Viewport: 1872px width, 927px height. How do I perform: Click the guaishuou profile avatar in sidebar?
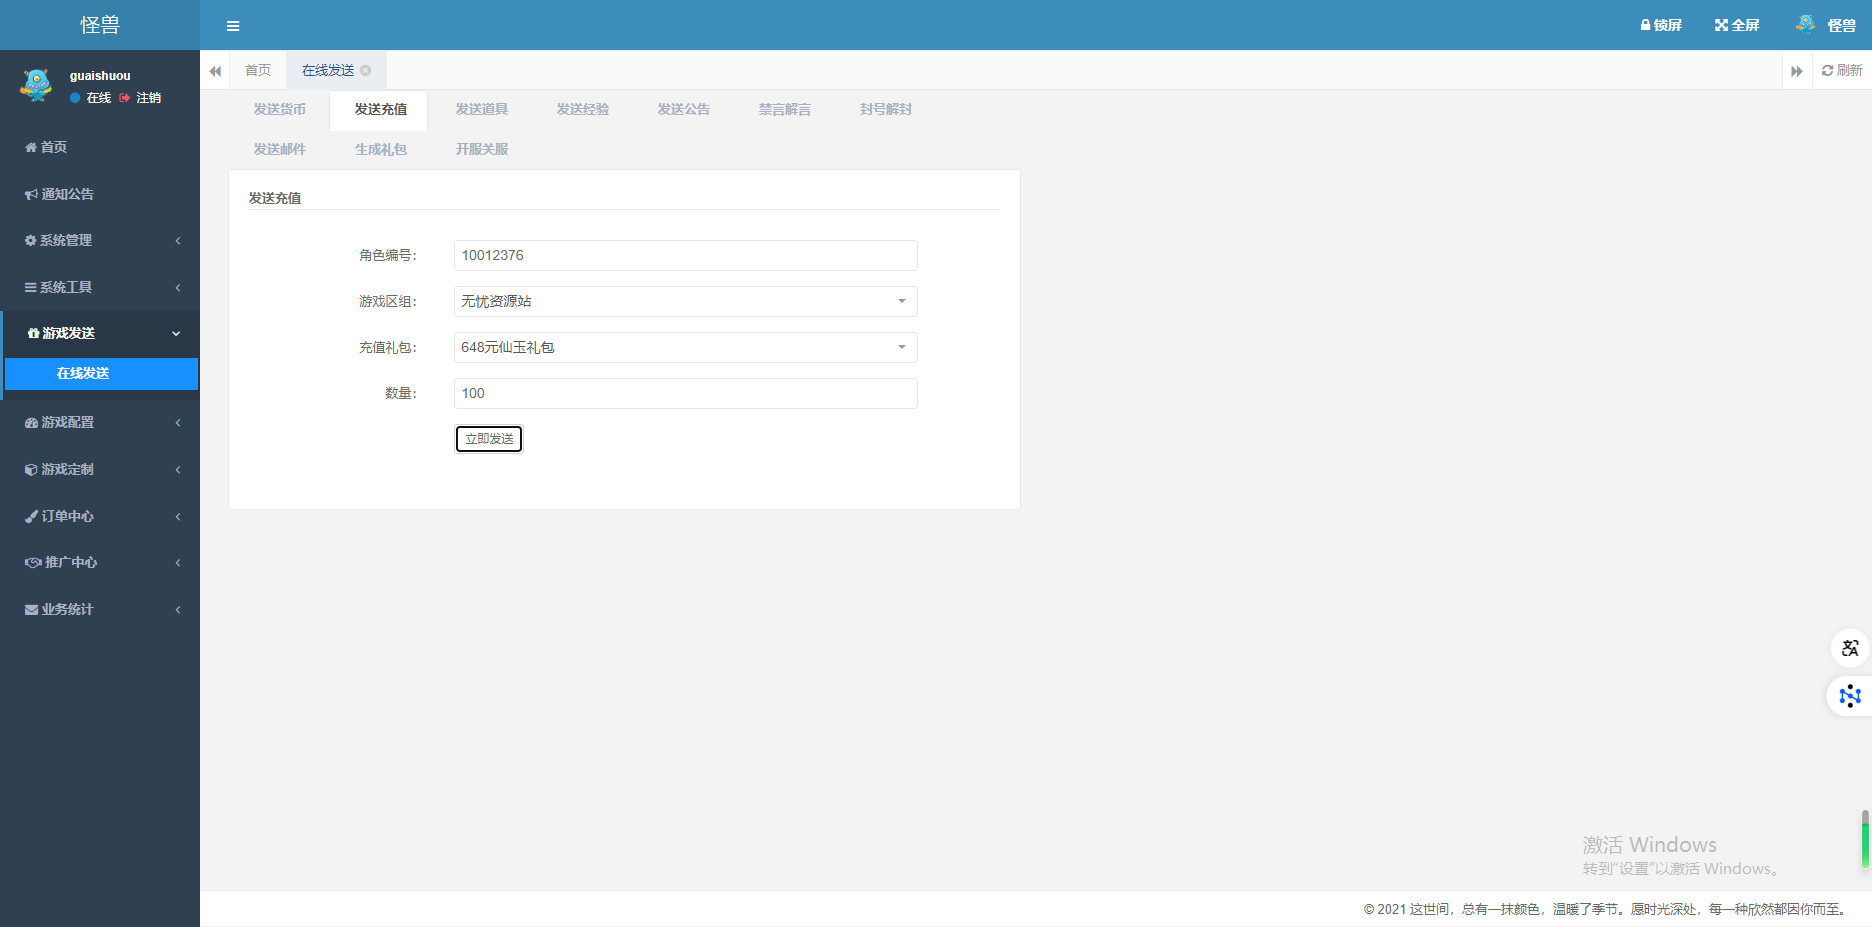[x=36, y=85]
